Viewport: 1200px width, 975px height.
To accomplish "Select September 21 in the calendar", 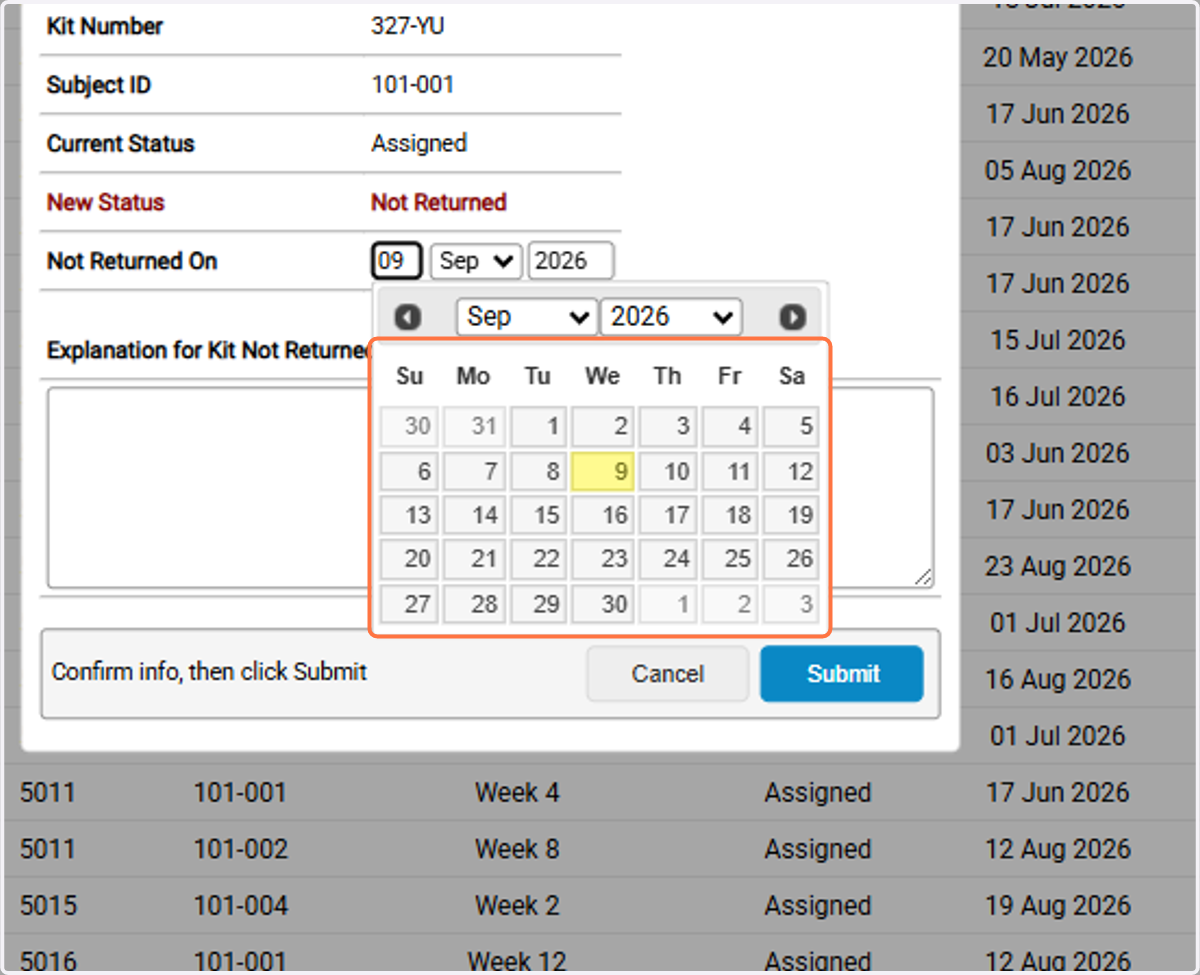I will click(x=474, y=559).
